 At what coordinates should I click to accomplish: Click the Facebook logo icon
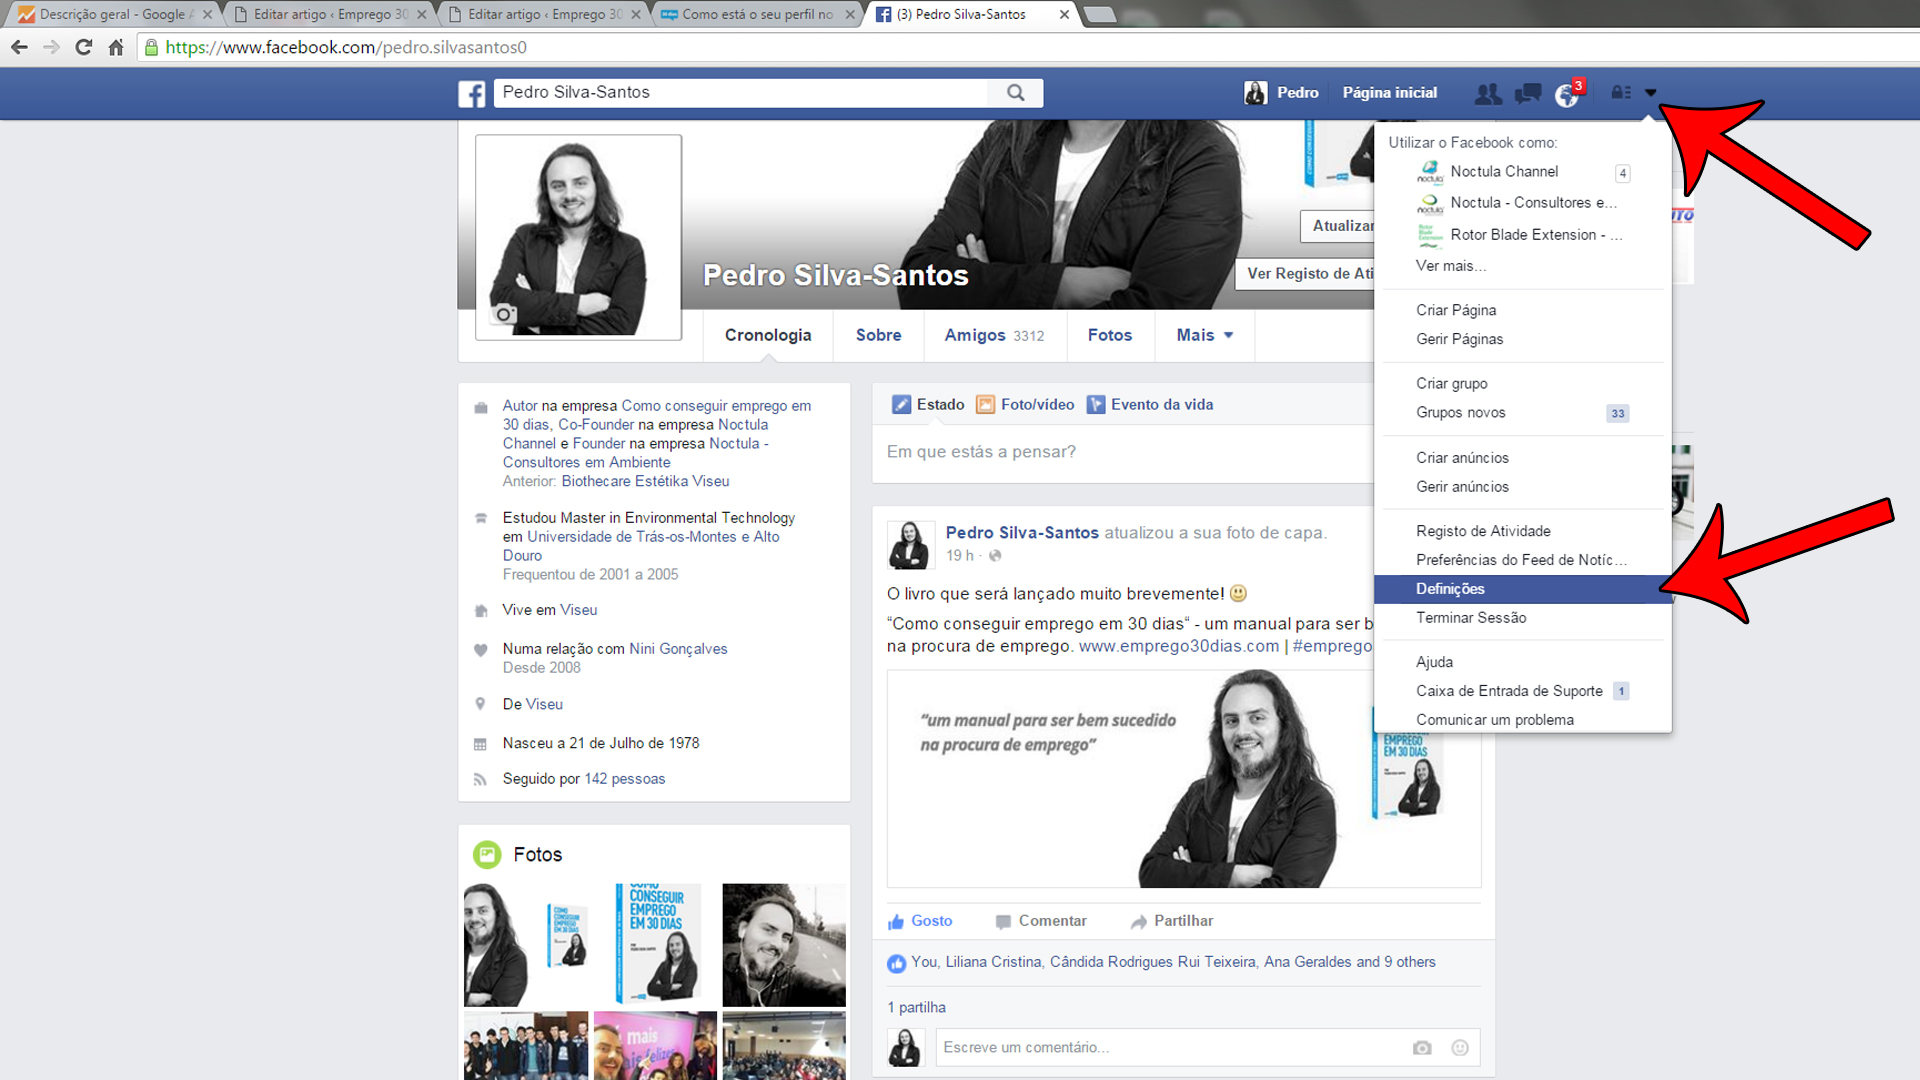tap(471, 93)
